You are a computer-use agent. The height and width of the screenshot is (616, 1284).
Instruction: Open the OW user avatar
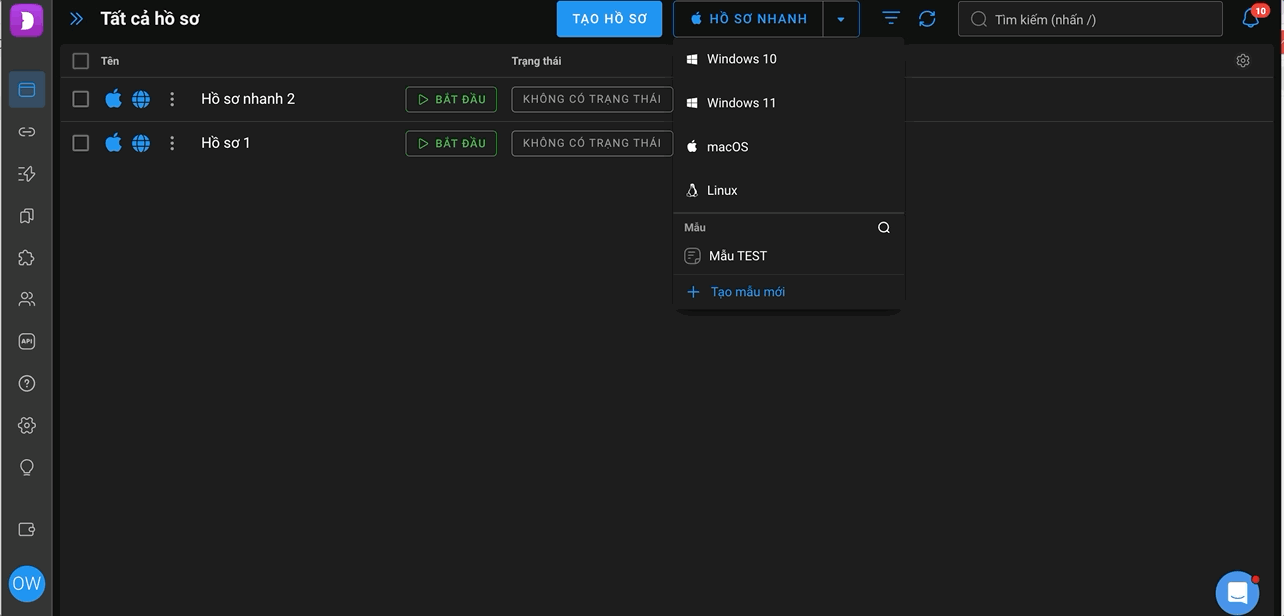27,584
